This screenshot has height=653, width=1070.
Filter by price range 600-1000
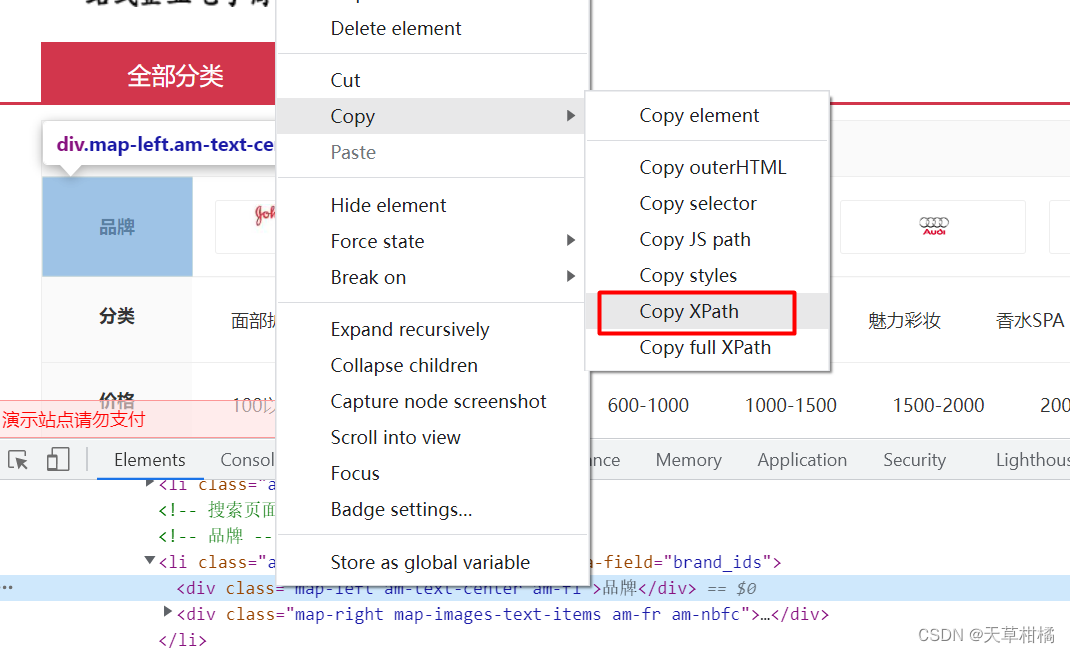click(648, 406)
